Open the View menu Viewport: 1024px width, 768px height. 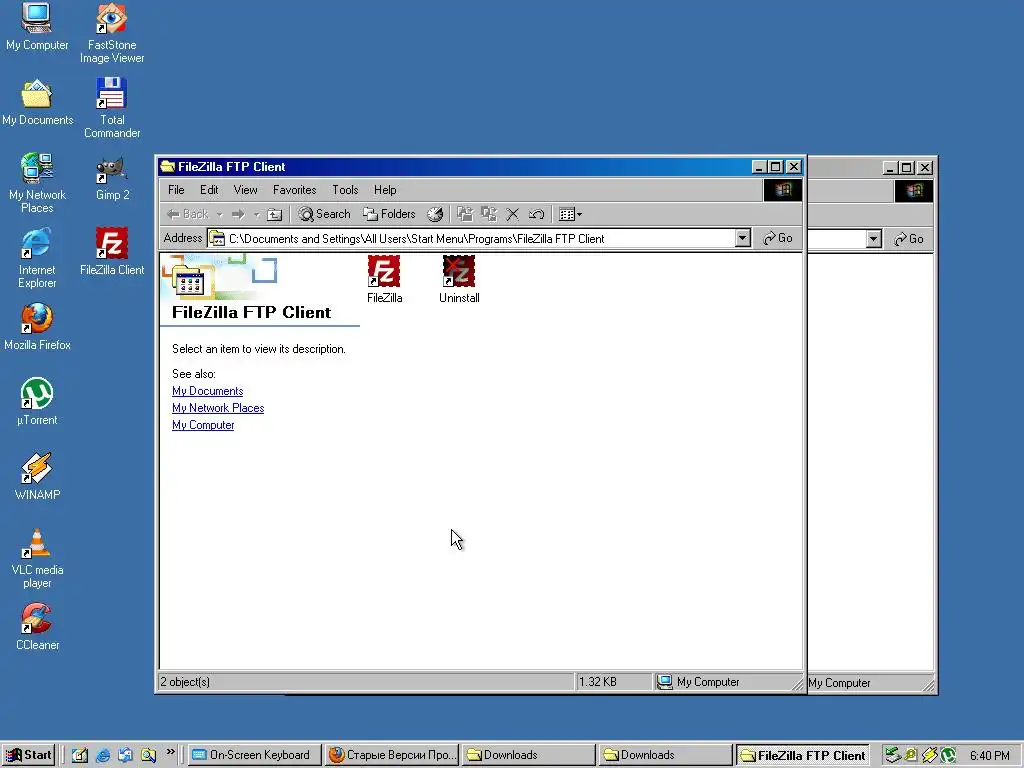(246, 190)
